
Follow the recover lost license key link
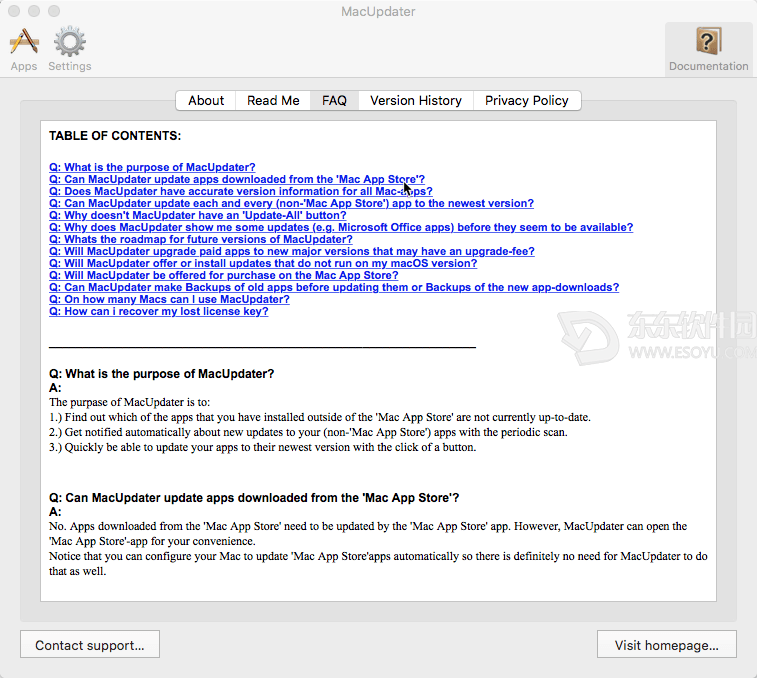[x=159, y=311]
